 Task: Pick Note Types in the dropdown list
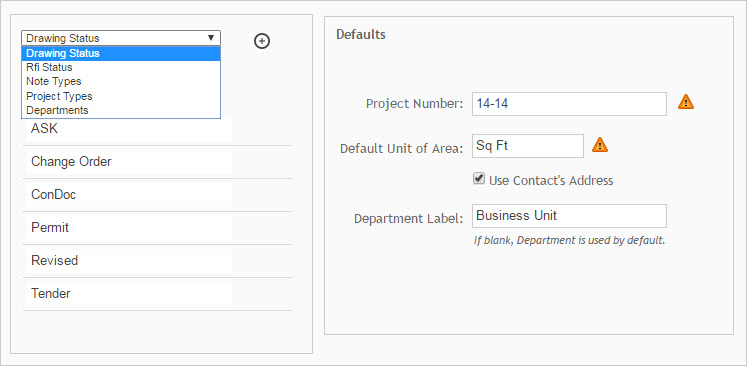pos(121,82)
